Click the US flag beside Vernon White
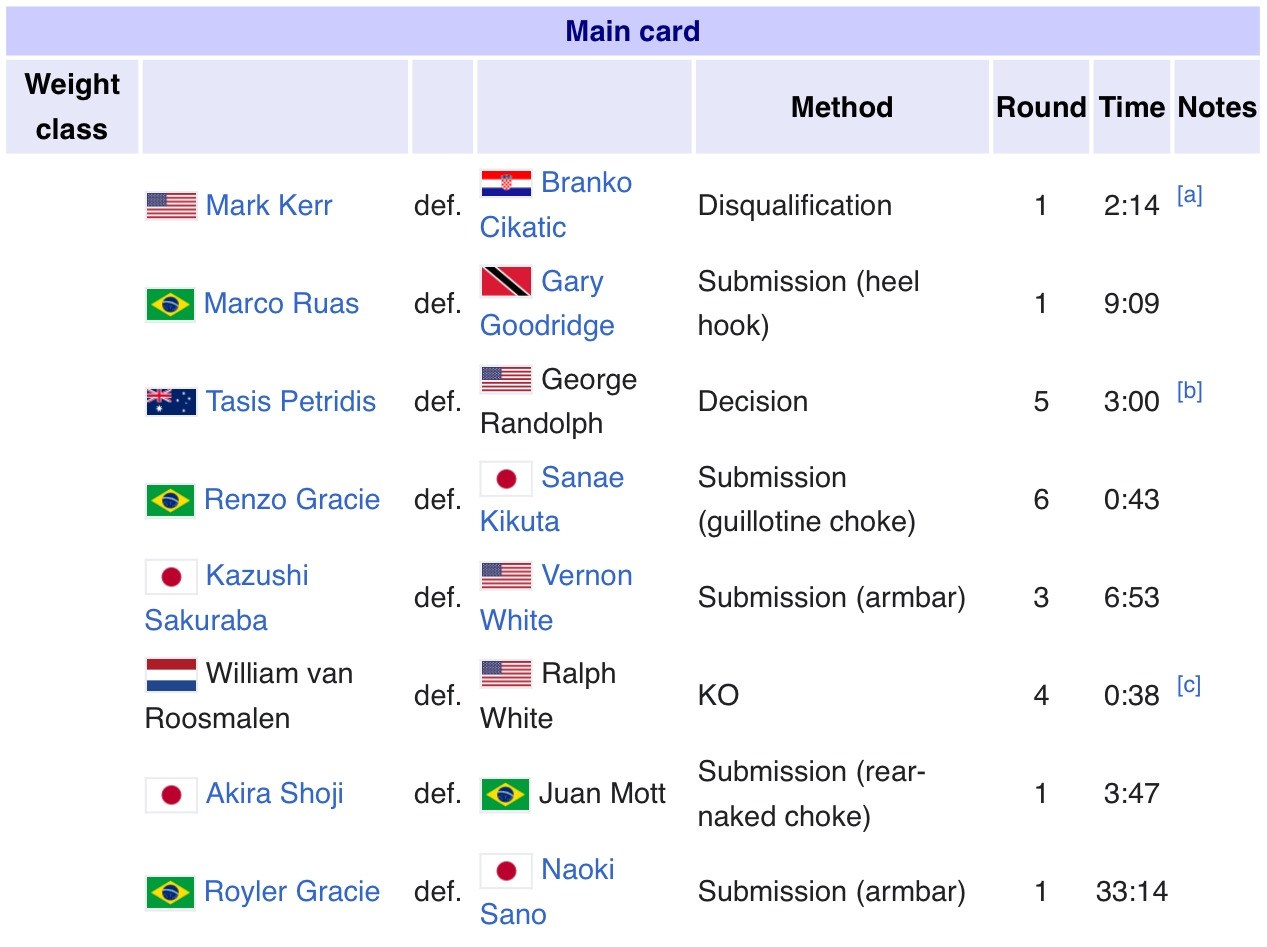This screenshot has height=947, width=1267. click(x=506, y=576)
